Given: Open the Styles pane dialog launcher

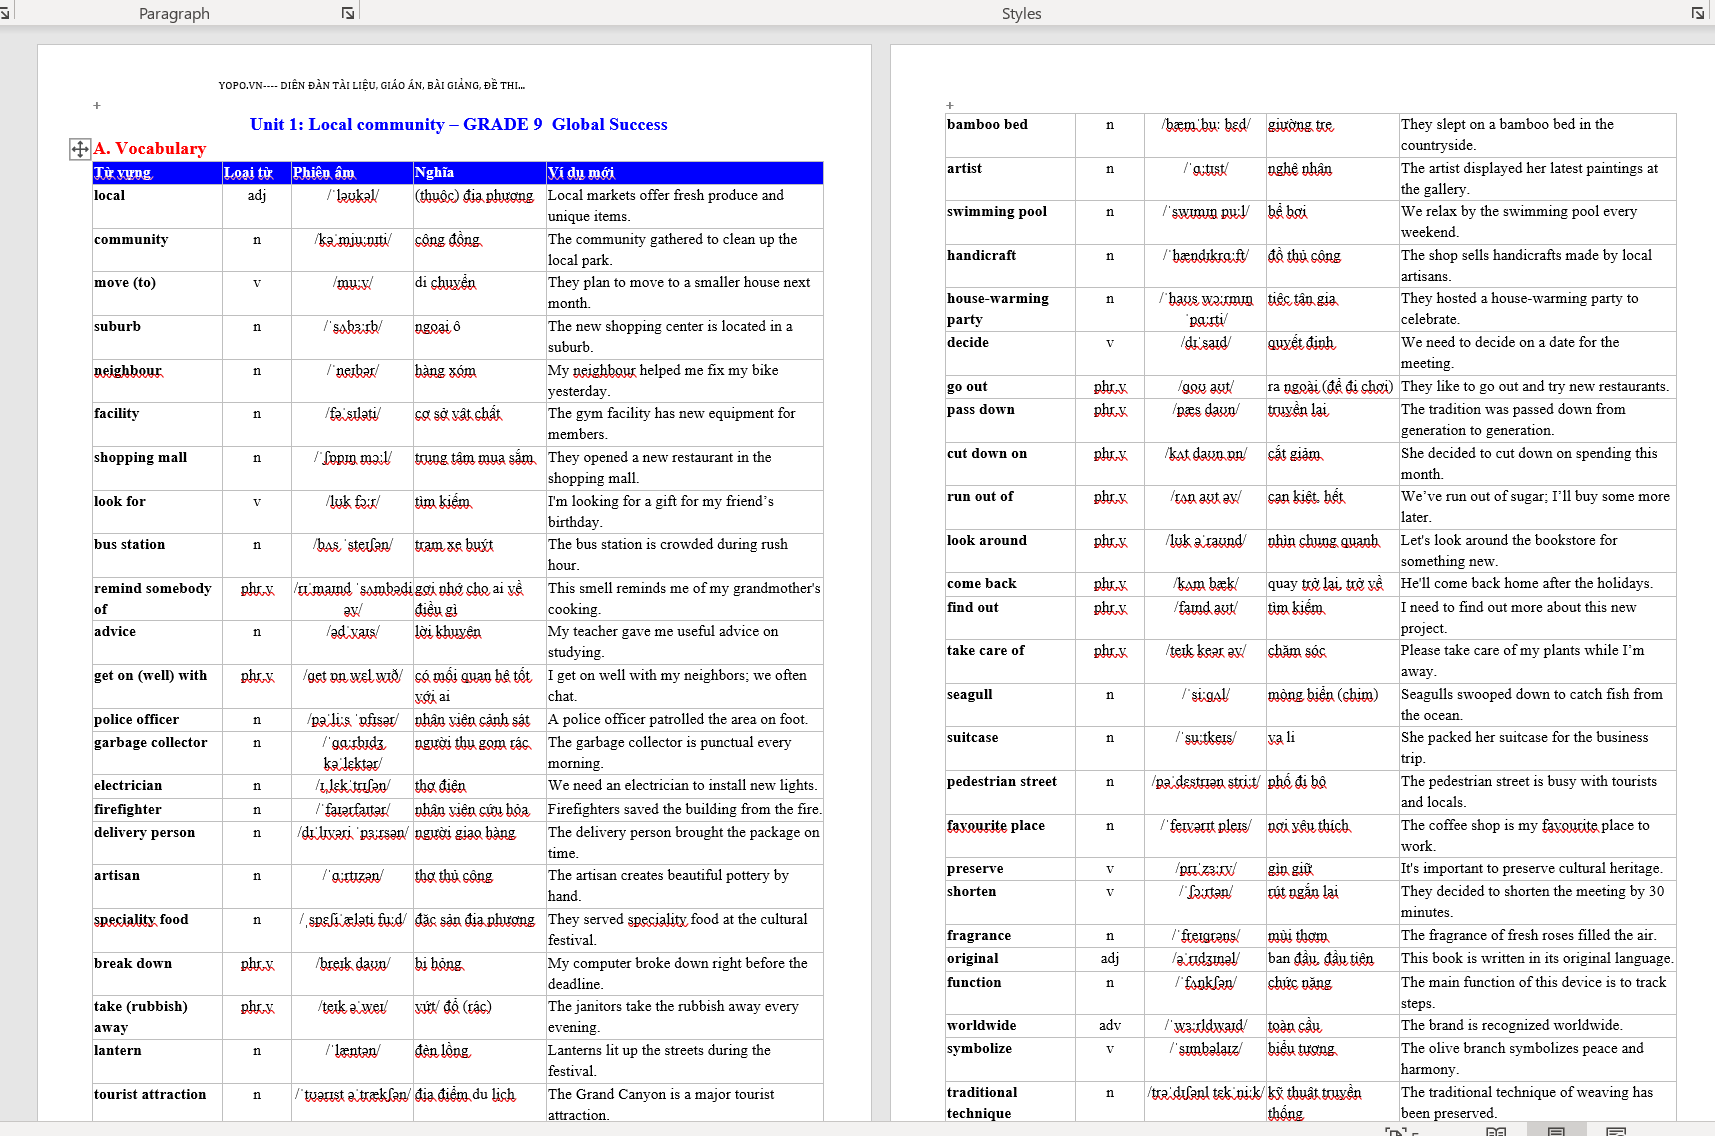Looking at the screenshot, I should [1697, 13].
